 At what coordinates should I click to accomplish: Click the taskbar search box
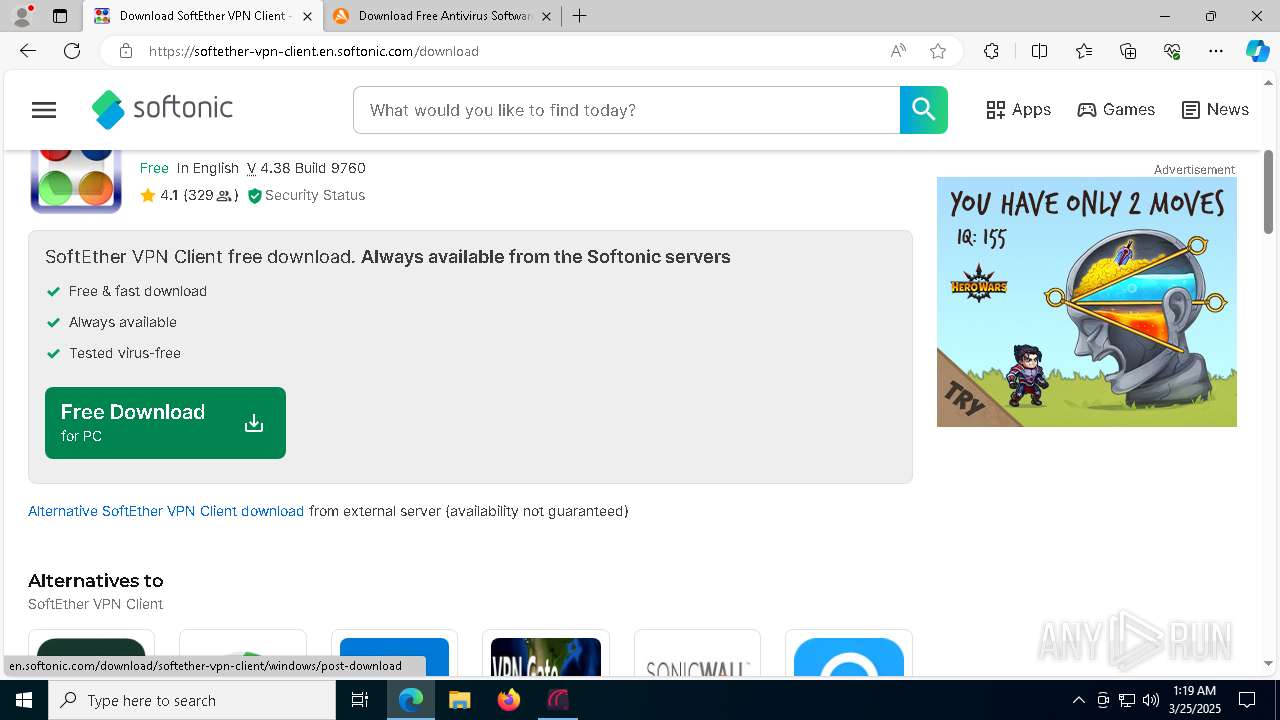(x=192, y=700)
